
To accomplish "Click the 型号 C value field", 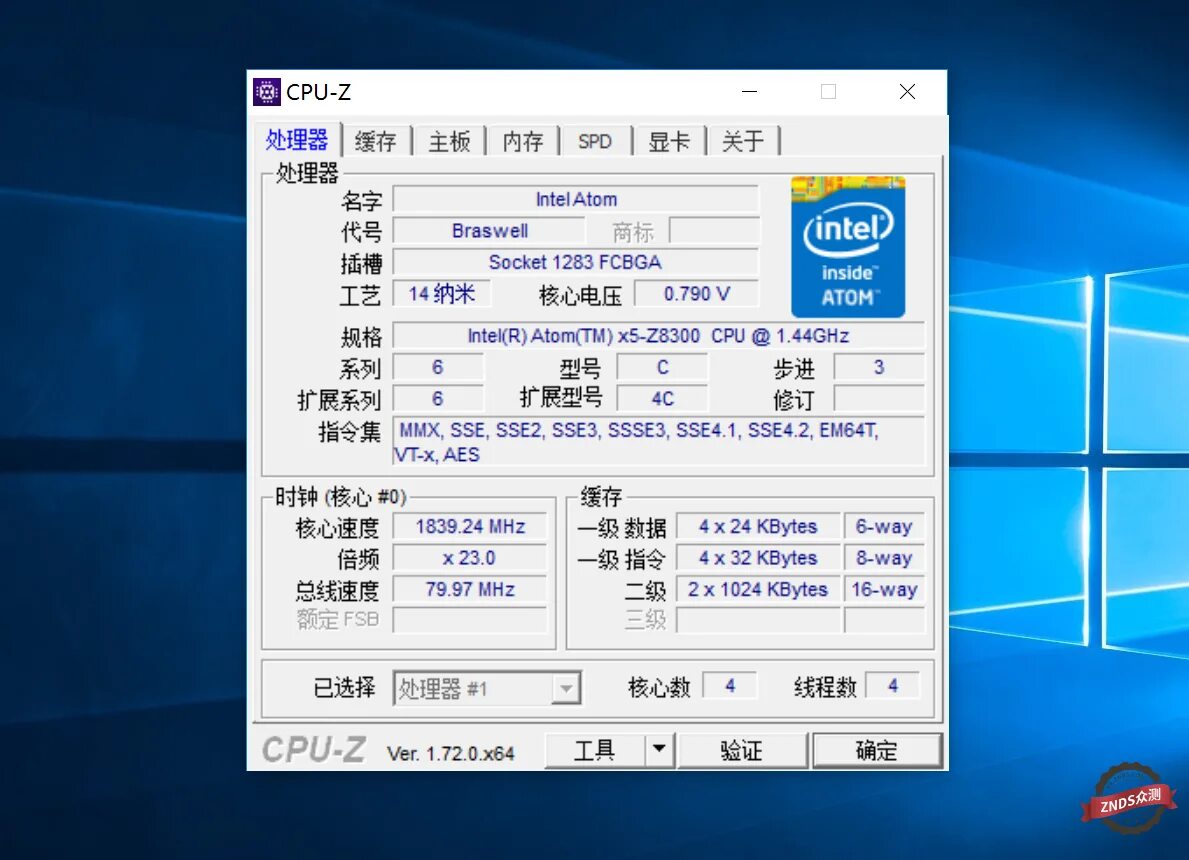I will [x=663, y=367].
